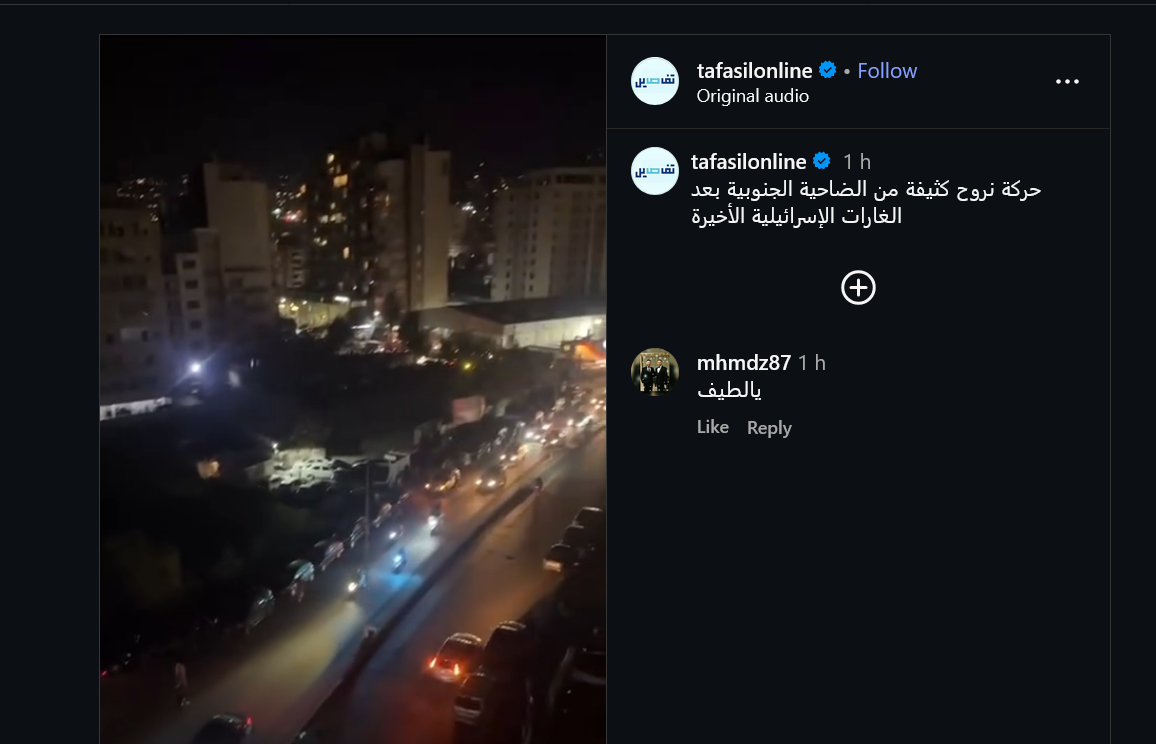Visit mhmdz87 profile via username

(743, 363)
